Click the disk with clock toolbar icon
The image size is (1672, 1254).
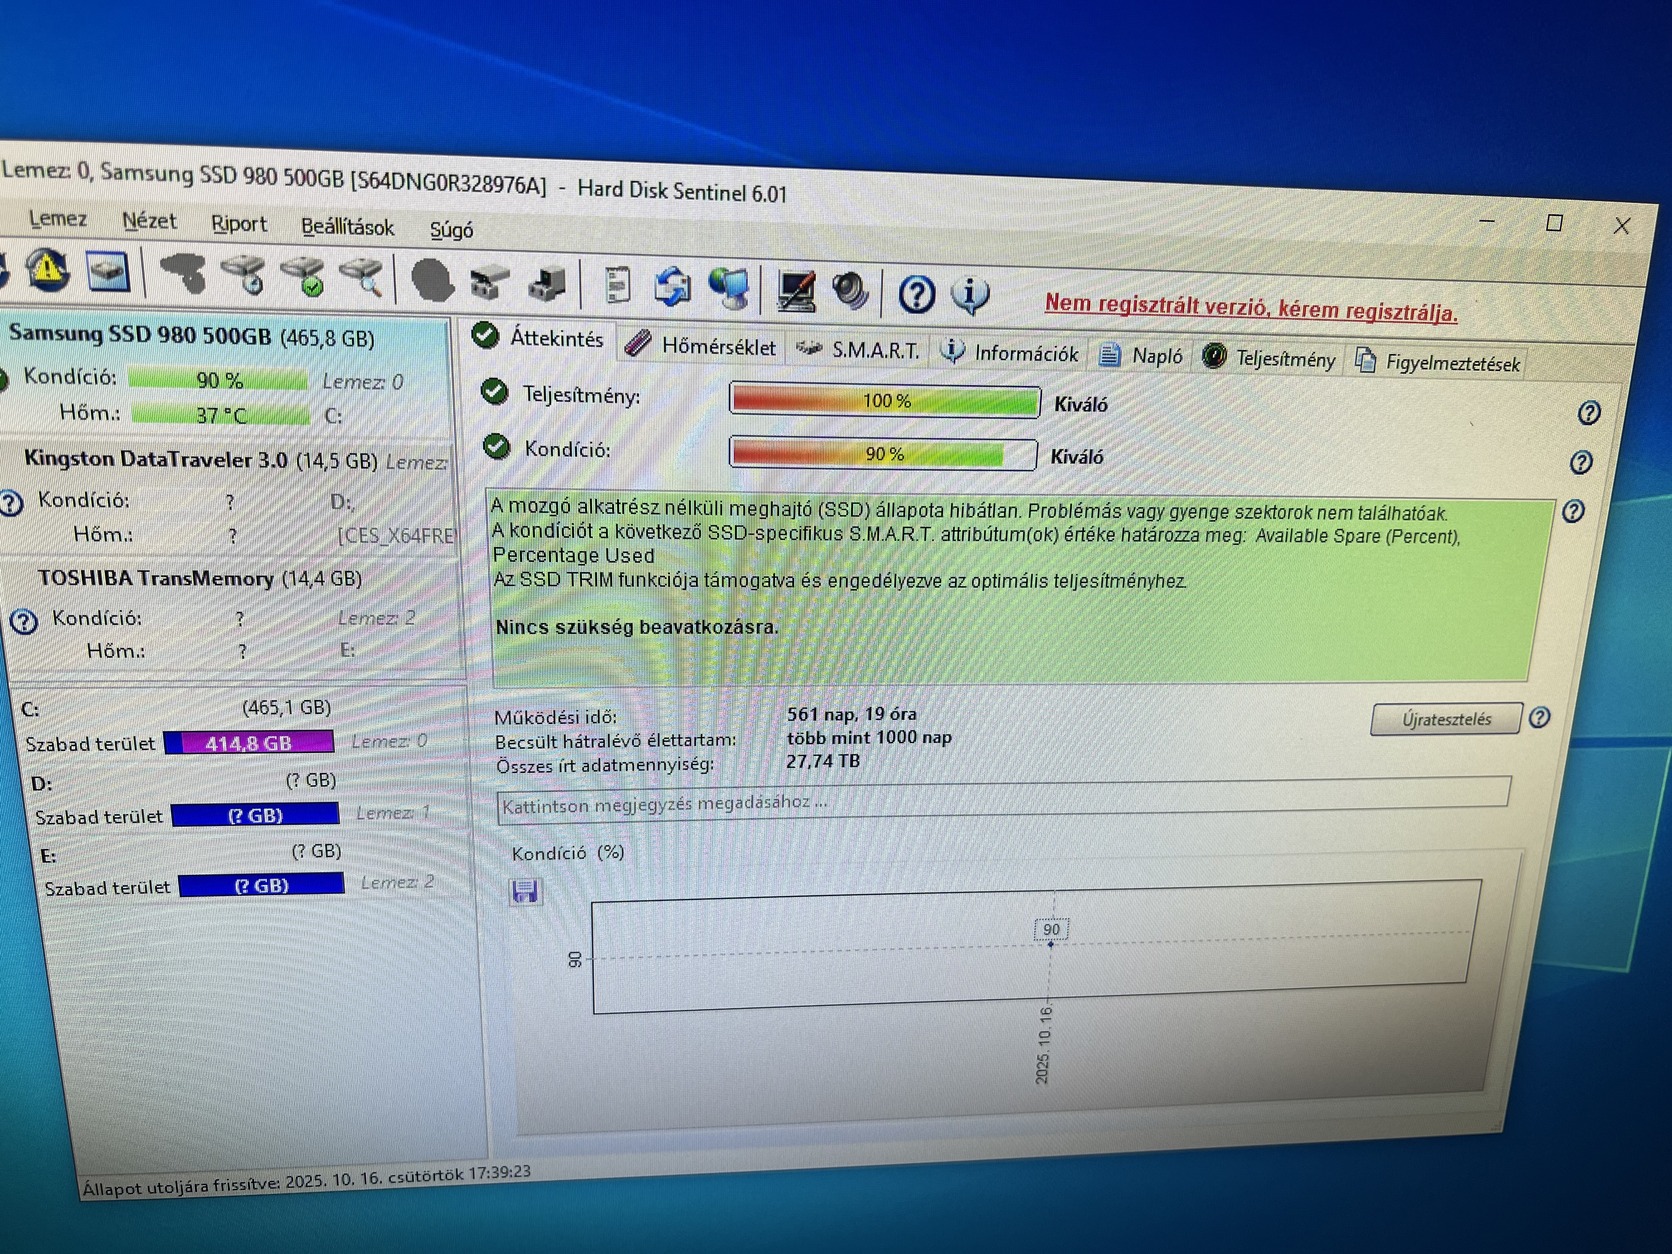pos(244,276)
